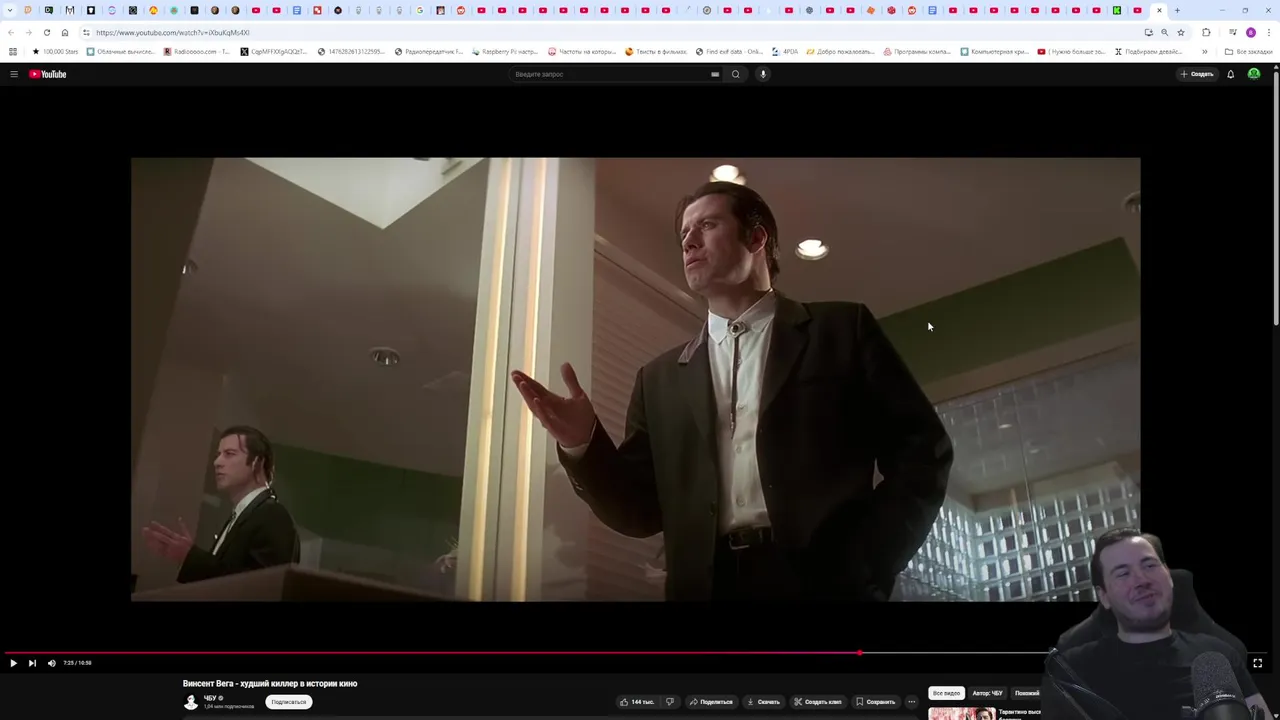Click the paused video frame
1280x720 pixels.
tap(635, 379)
